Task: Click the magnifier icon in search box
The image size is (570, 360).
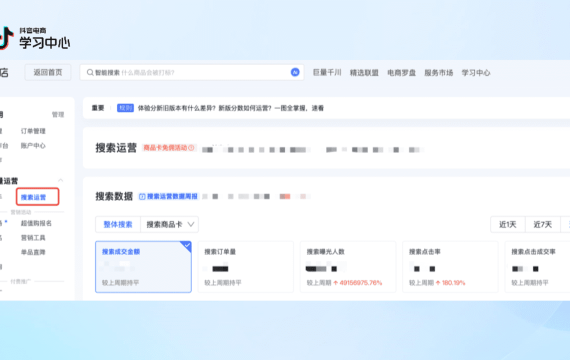Action: pyautogui.click(x=90, y=72)
